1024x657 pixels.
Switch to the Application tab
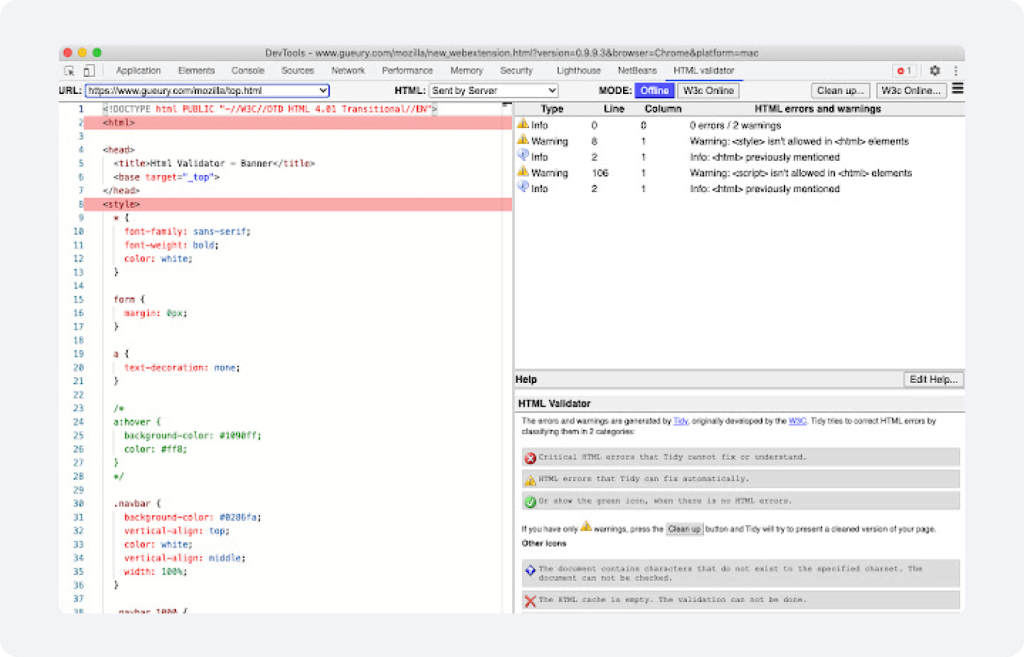138,71
